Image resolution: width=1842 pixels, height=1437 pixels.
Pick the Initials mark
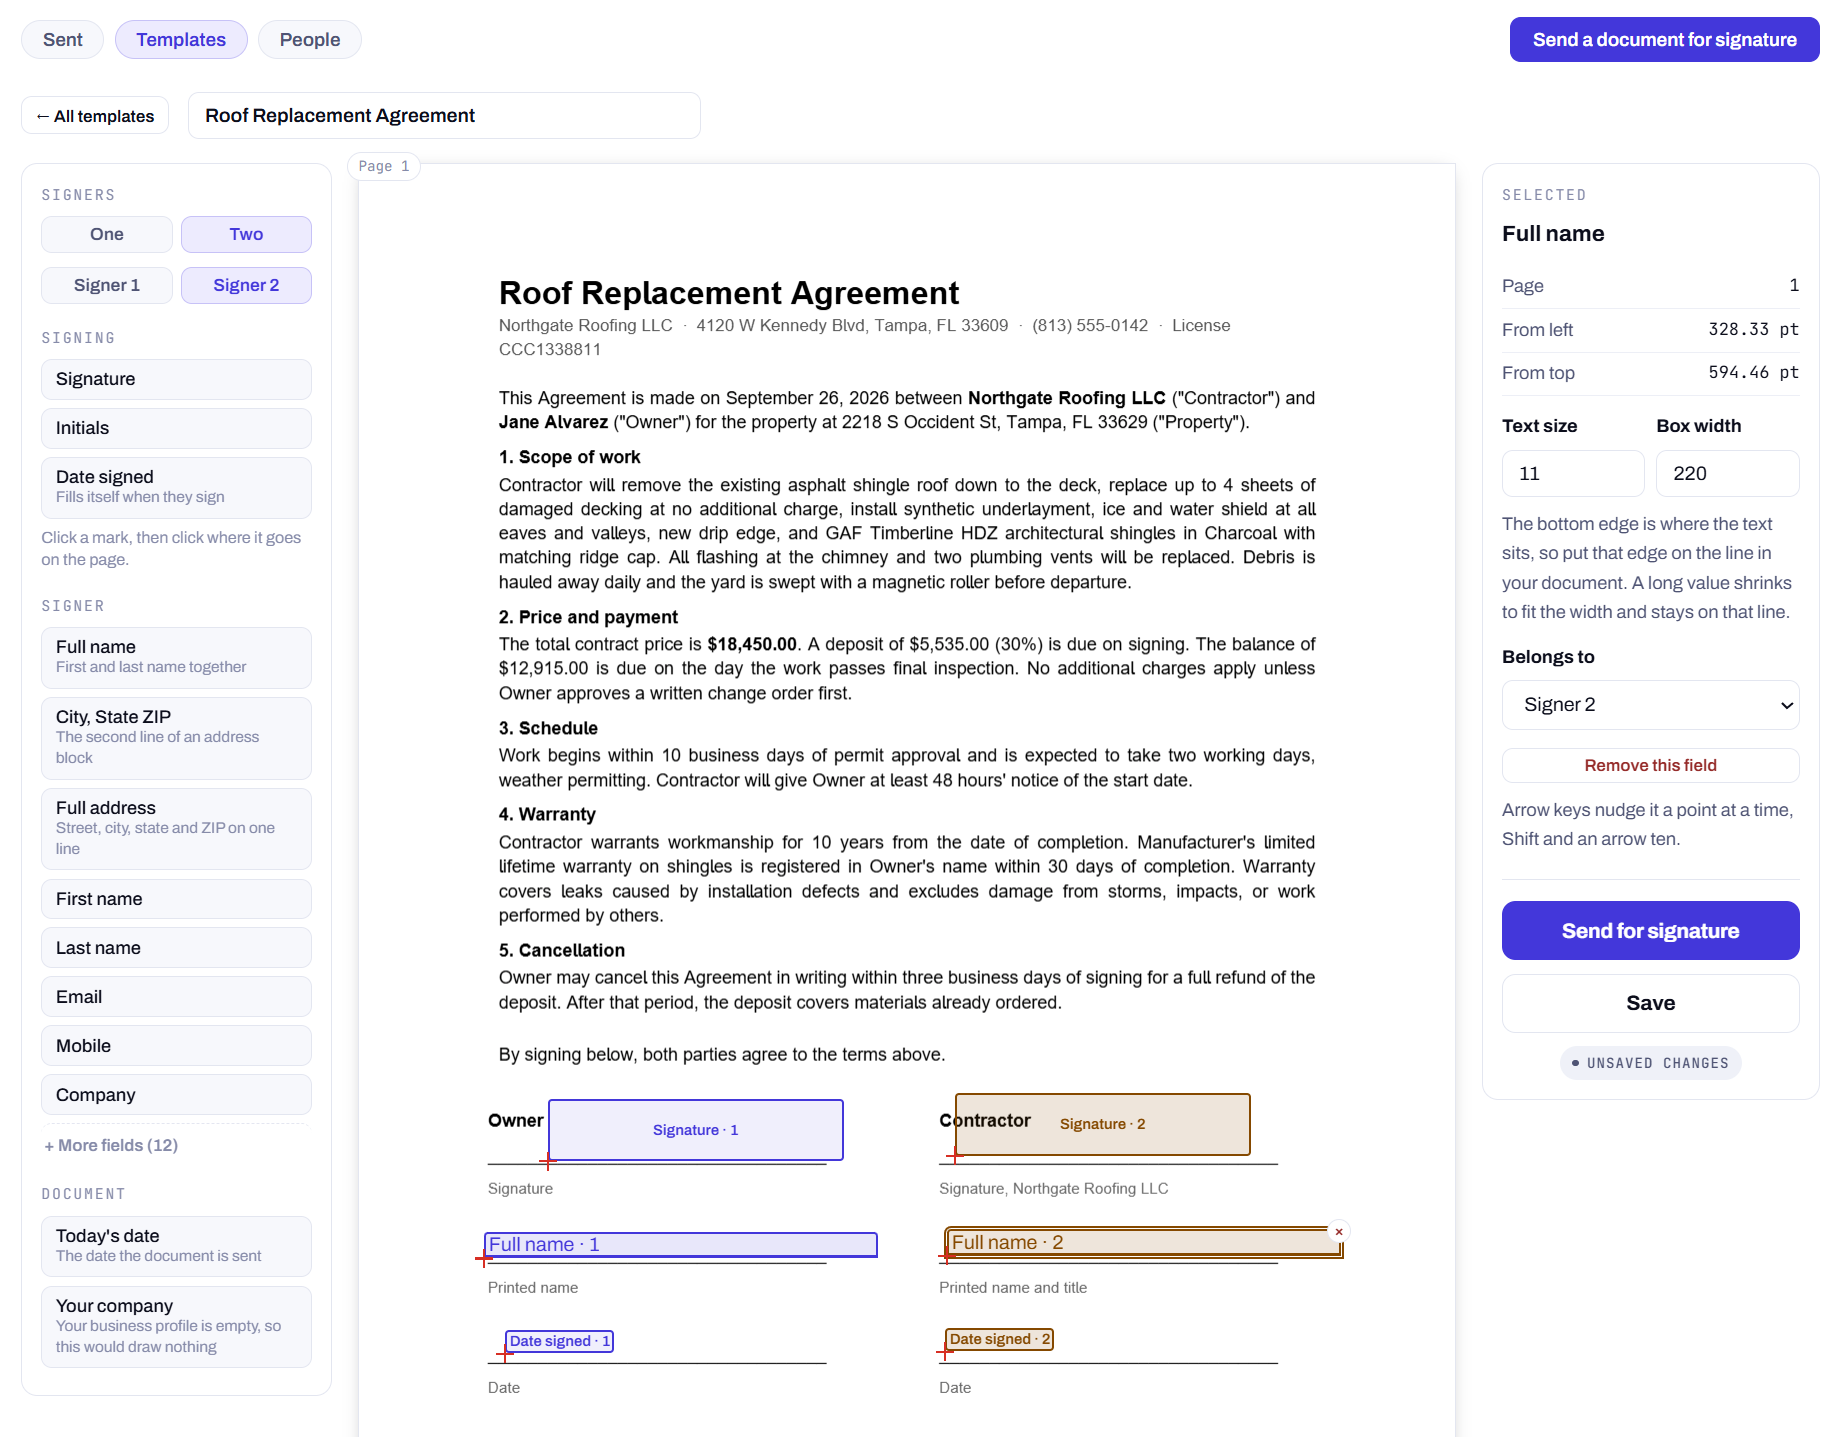coord(176,428)
